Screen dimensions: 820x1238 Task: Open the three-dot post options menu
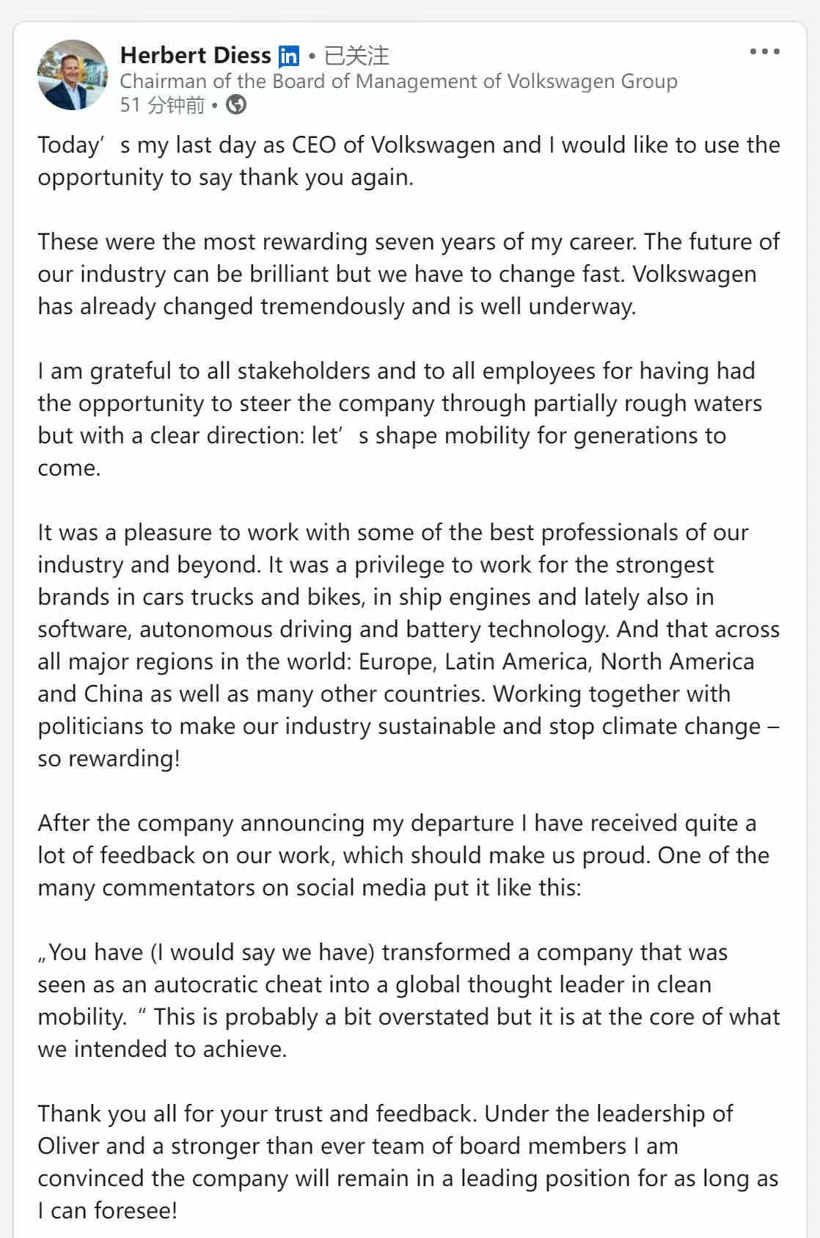tap(765, 52)
